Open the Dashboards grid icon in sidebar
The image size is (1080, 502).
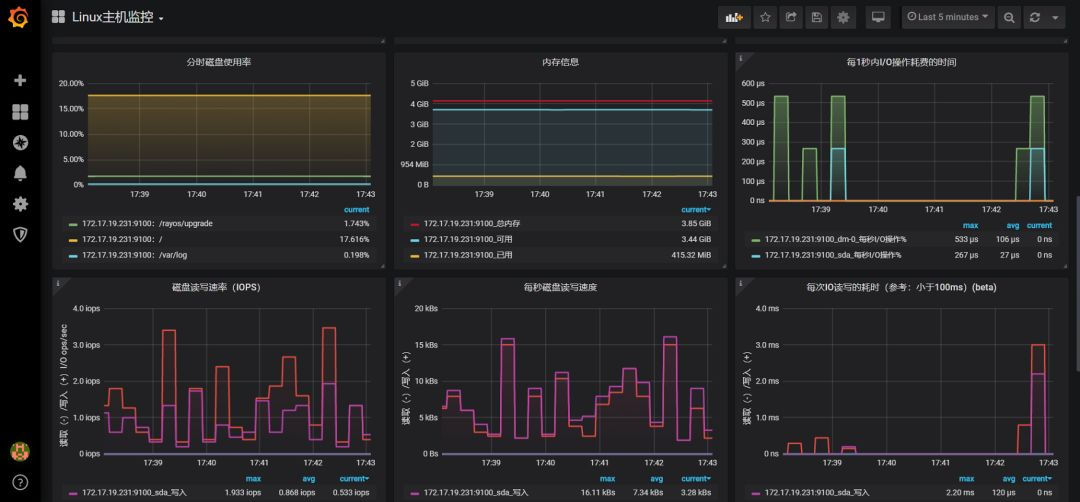(20, 112)
